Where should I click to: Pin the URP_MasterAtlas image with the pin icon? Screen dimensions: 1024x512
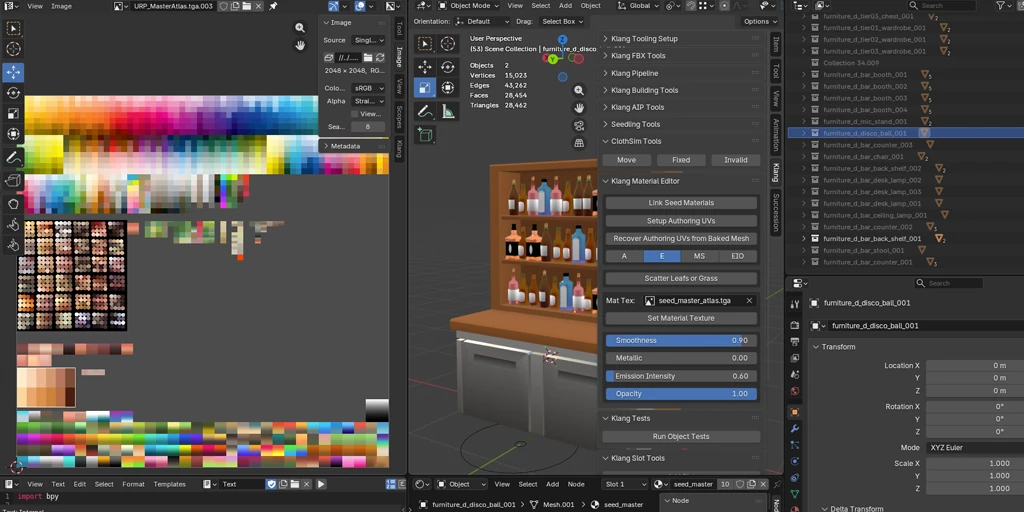point(273,6)
